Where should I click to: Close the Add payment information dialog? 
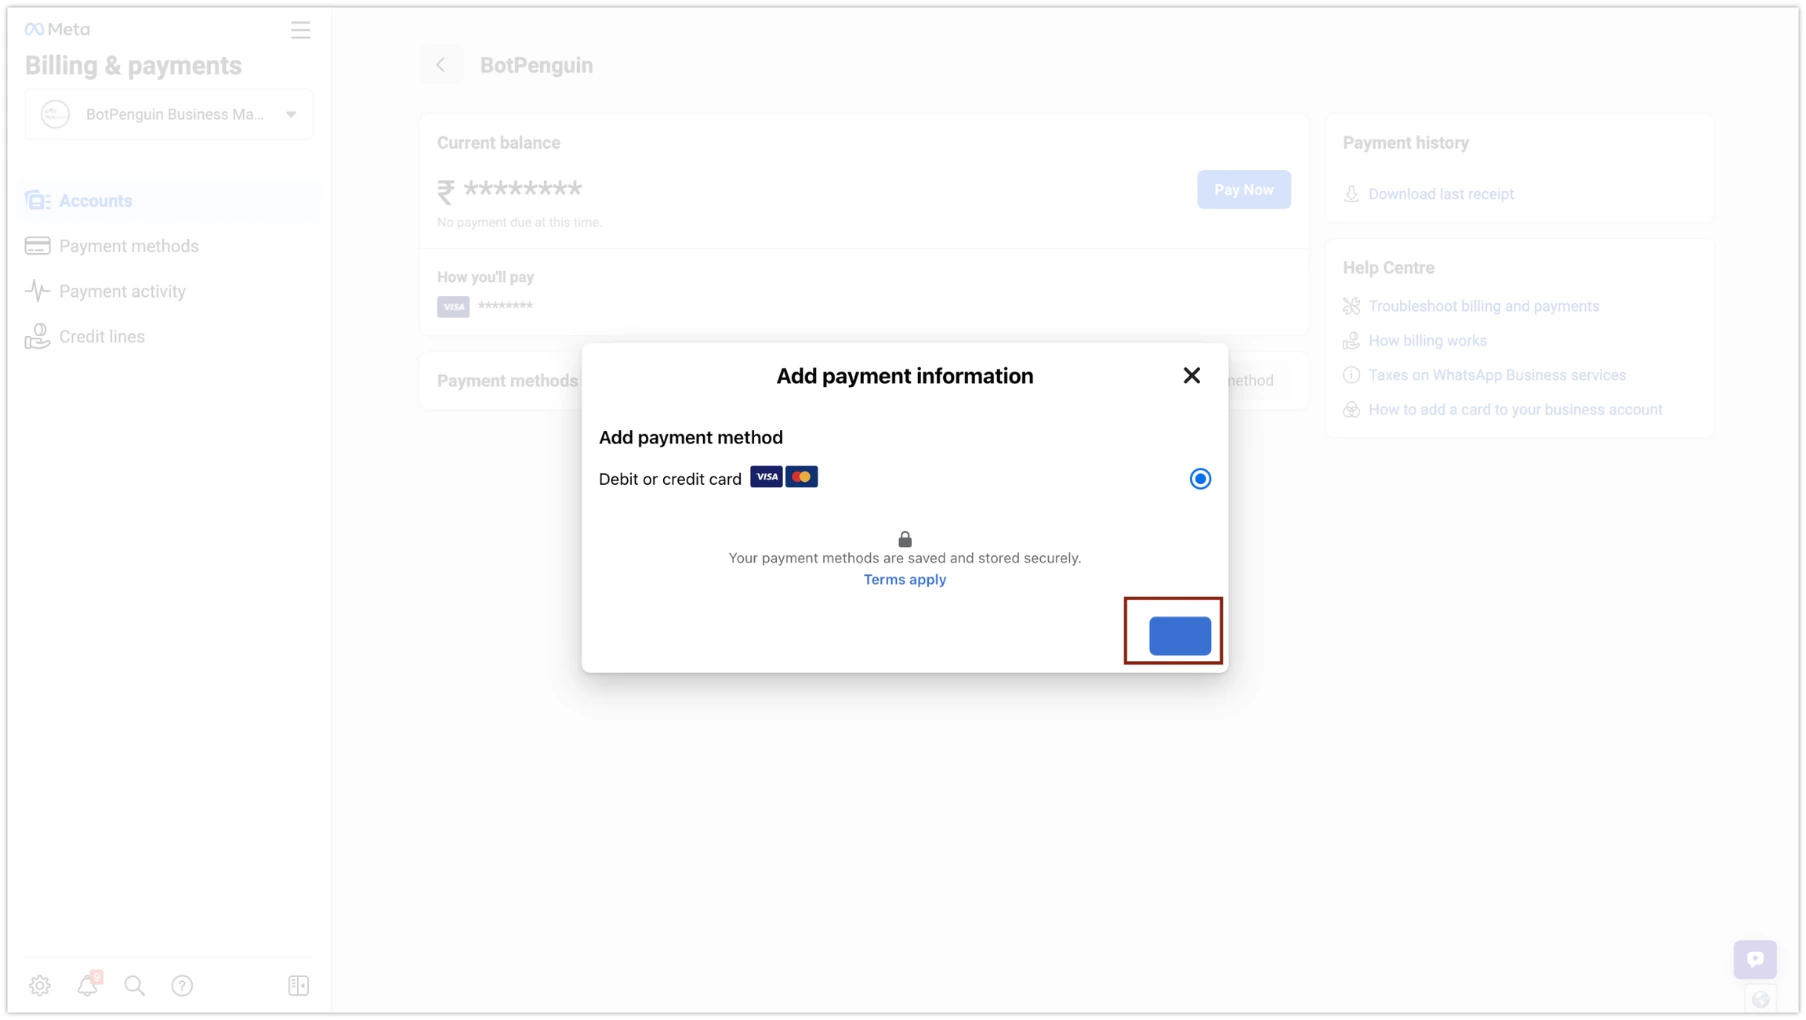pos(1191,376)
